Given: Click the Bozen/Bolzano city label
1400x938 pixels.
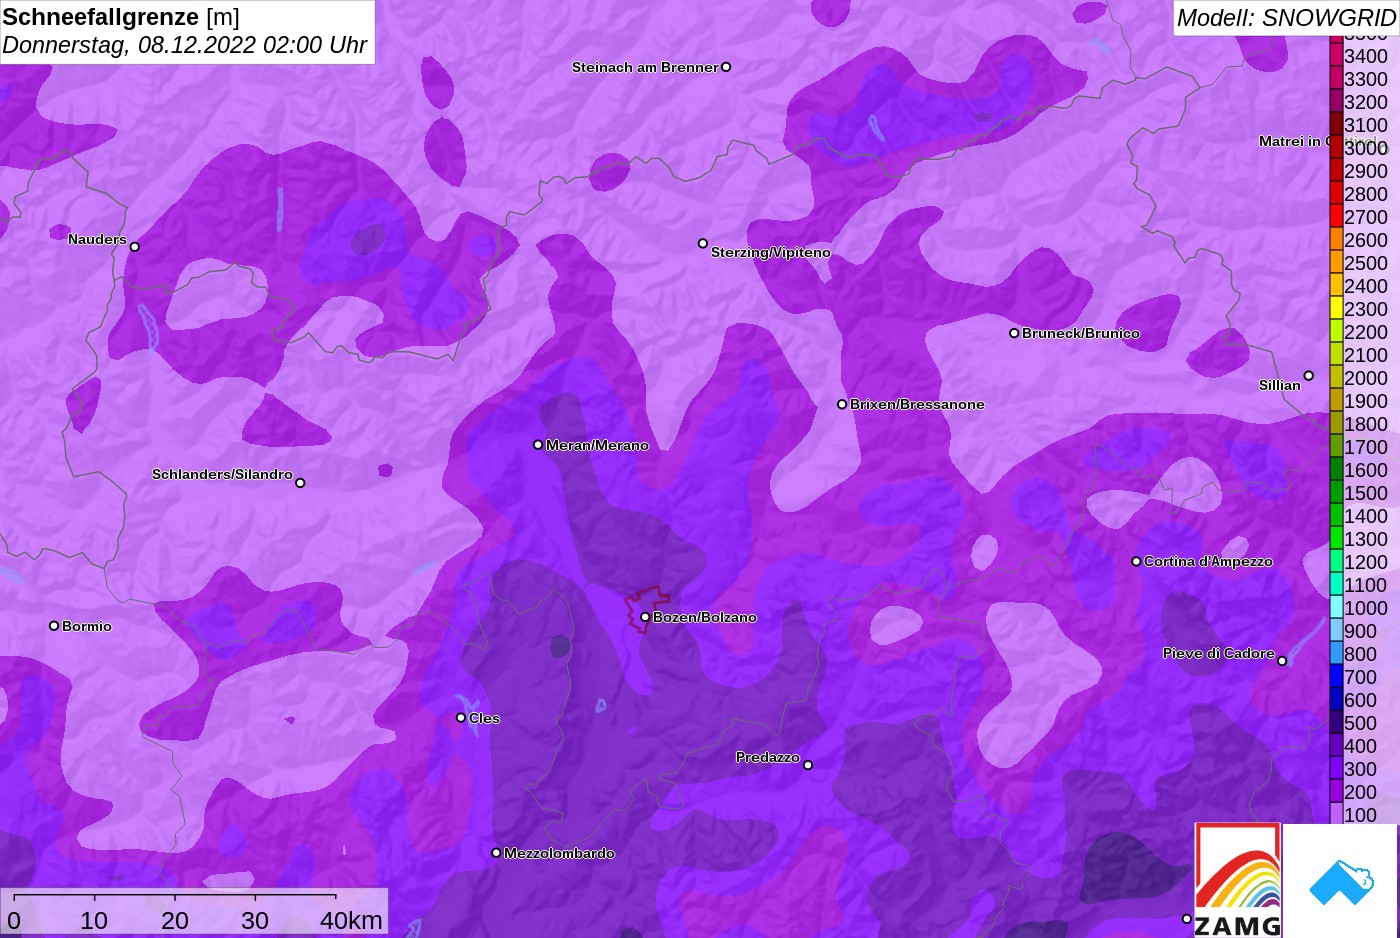Looking at the screenshot, I should (x=705, y=617).
